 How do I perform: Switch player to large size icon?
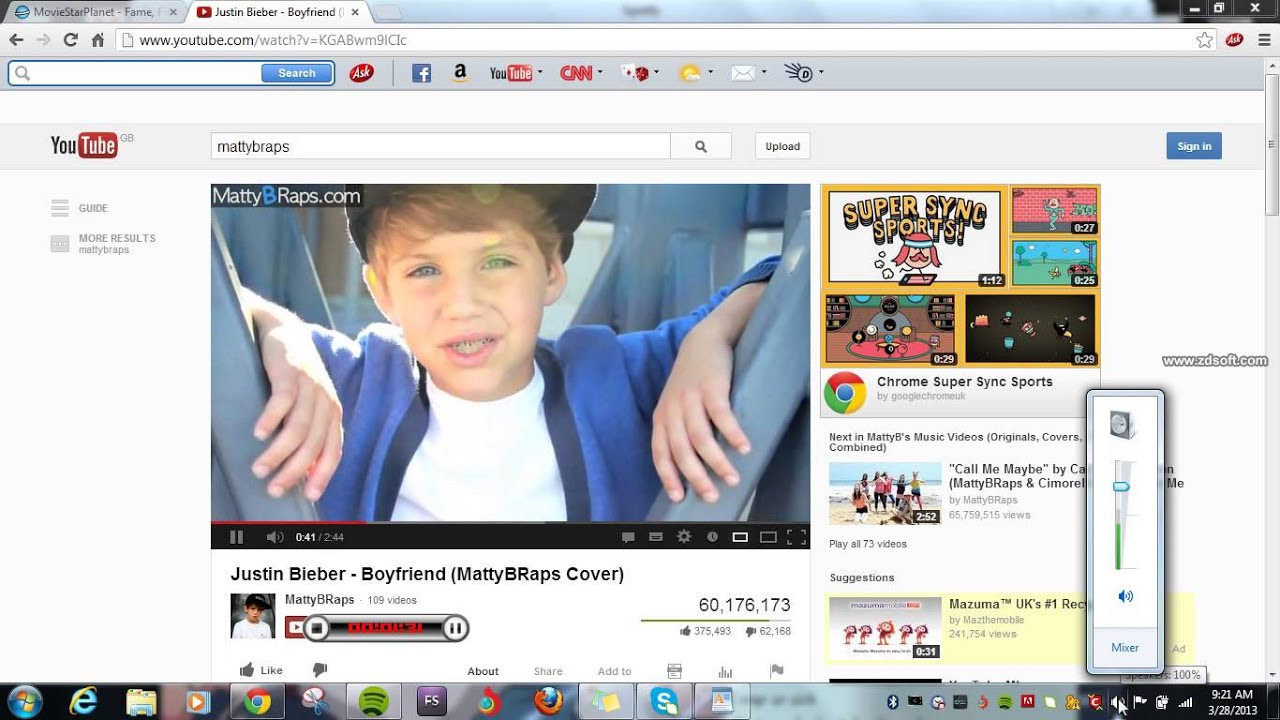[768, 537]
